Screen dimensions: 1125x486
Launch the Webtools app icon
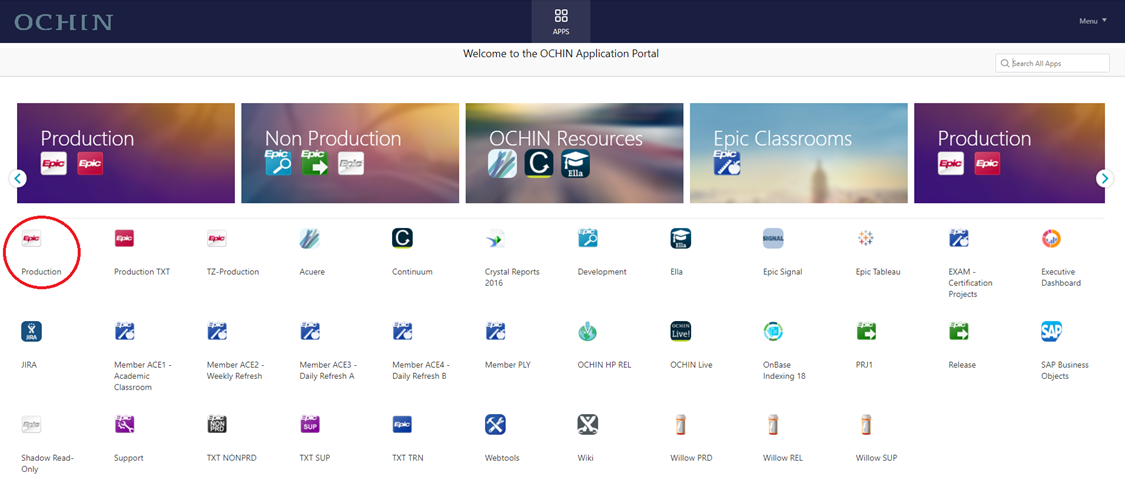coord(495,424)
